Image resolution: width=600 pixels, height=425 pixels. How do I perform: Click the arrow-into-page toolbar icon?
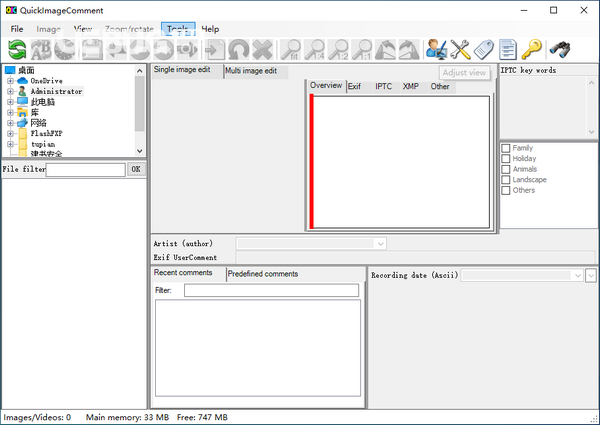(215, 50)
